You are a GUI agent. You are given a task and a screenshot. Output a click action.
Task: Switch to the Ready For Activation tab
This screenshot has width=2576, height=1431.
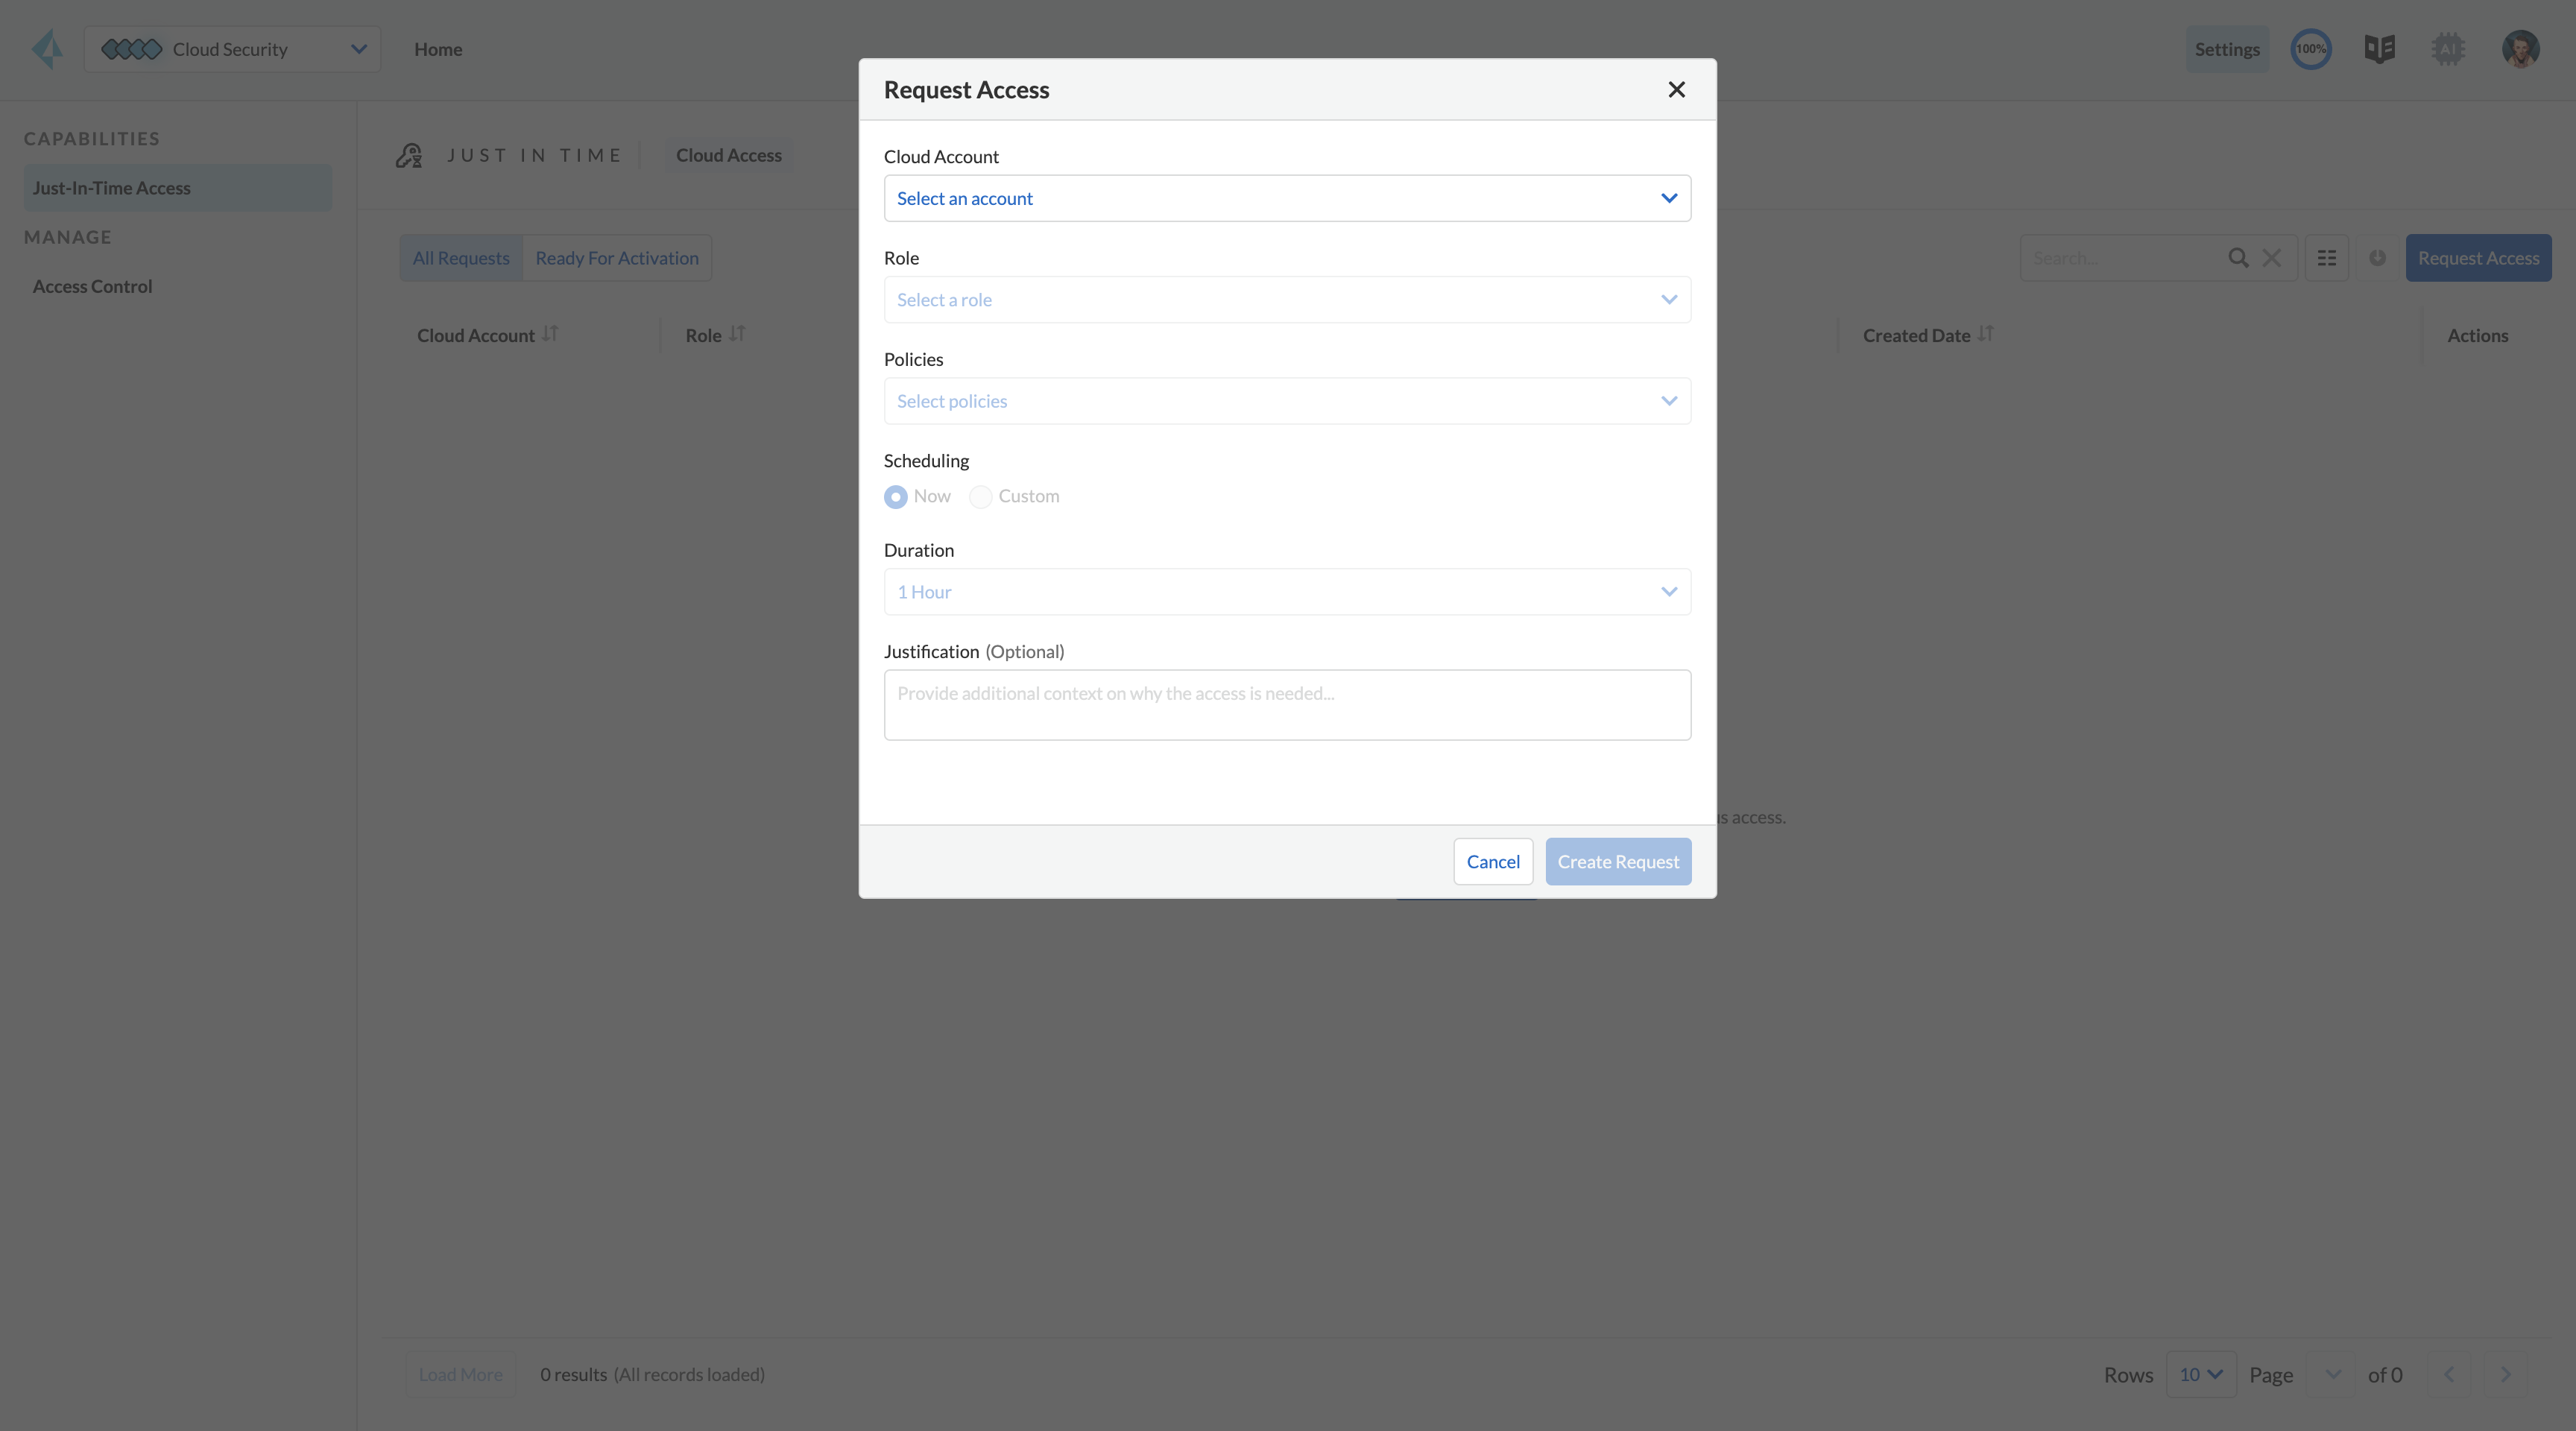tap(617, 257)
